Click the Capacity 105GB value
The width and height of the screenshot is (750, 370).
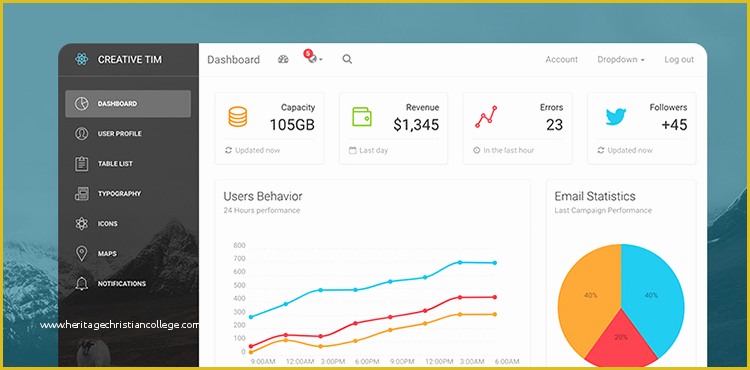click(292, 125)
